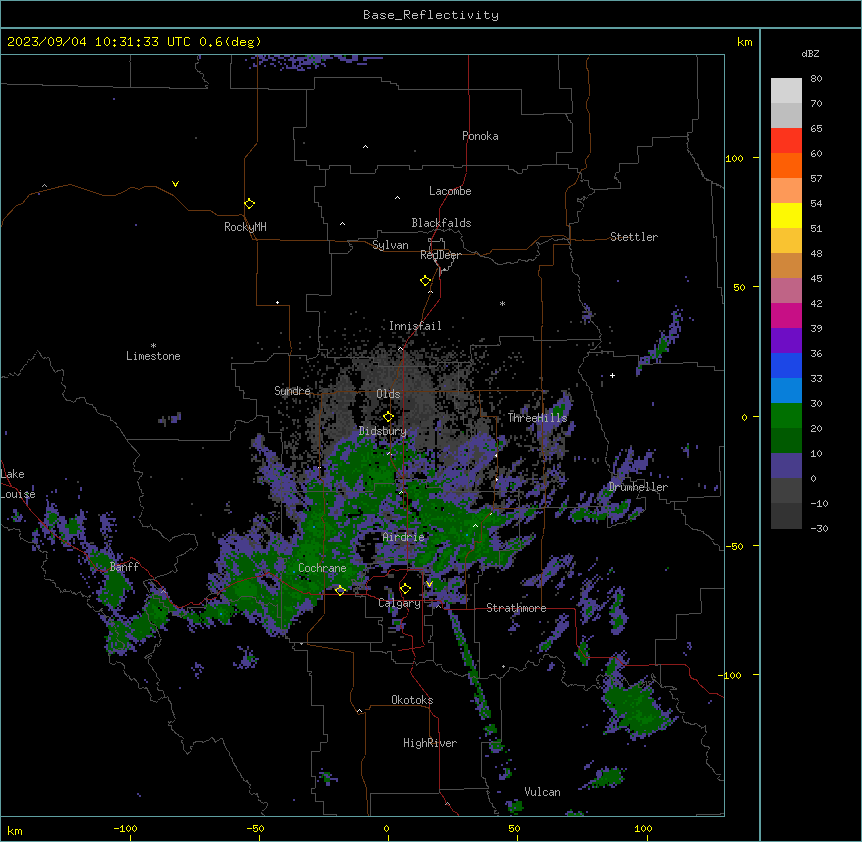Click the yellow station marker south of RedDeer
Image resolution: width=862 pixels, height=842 pixels.
pyautogui.click(x=425, y=281)
